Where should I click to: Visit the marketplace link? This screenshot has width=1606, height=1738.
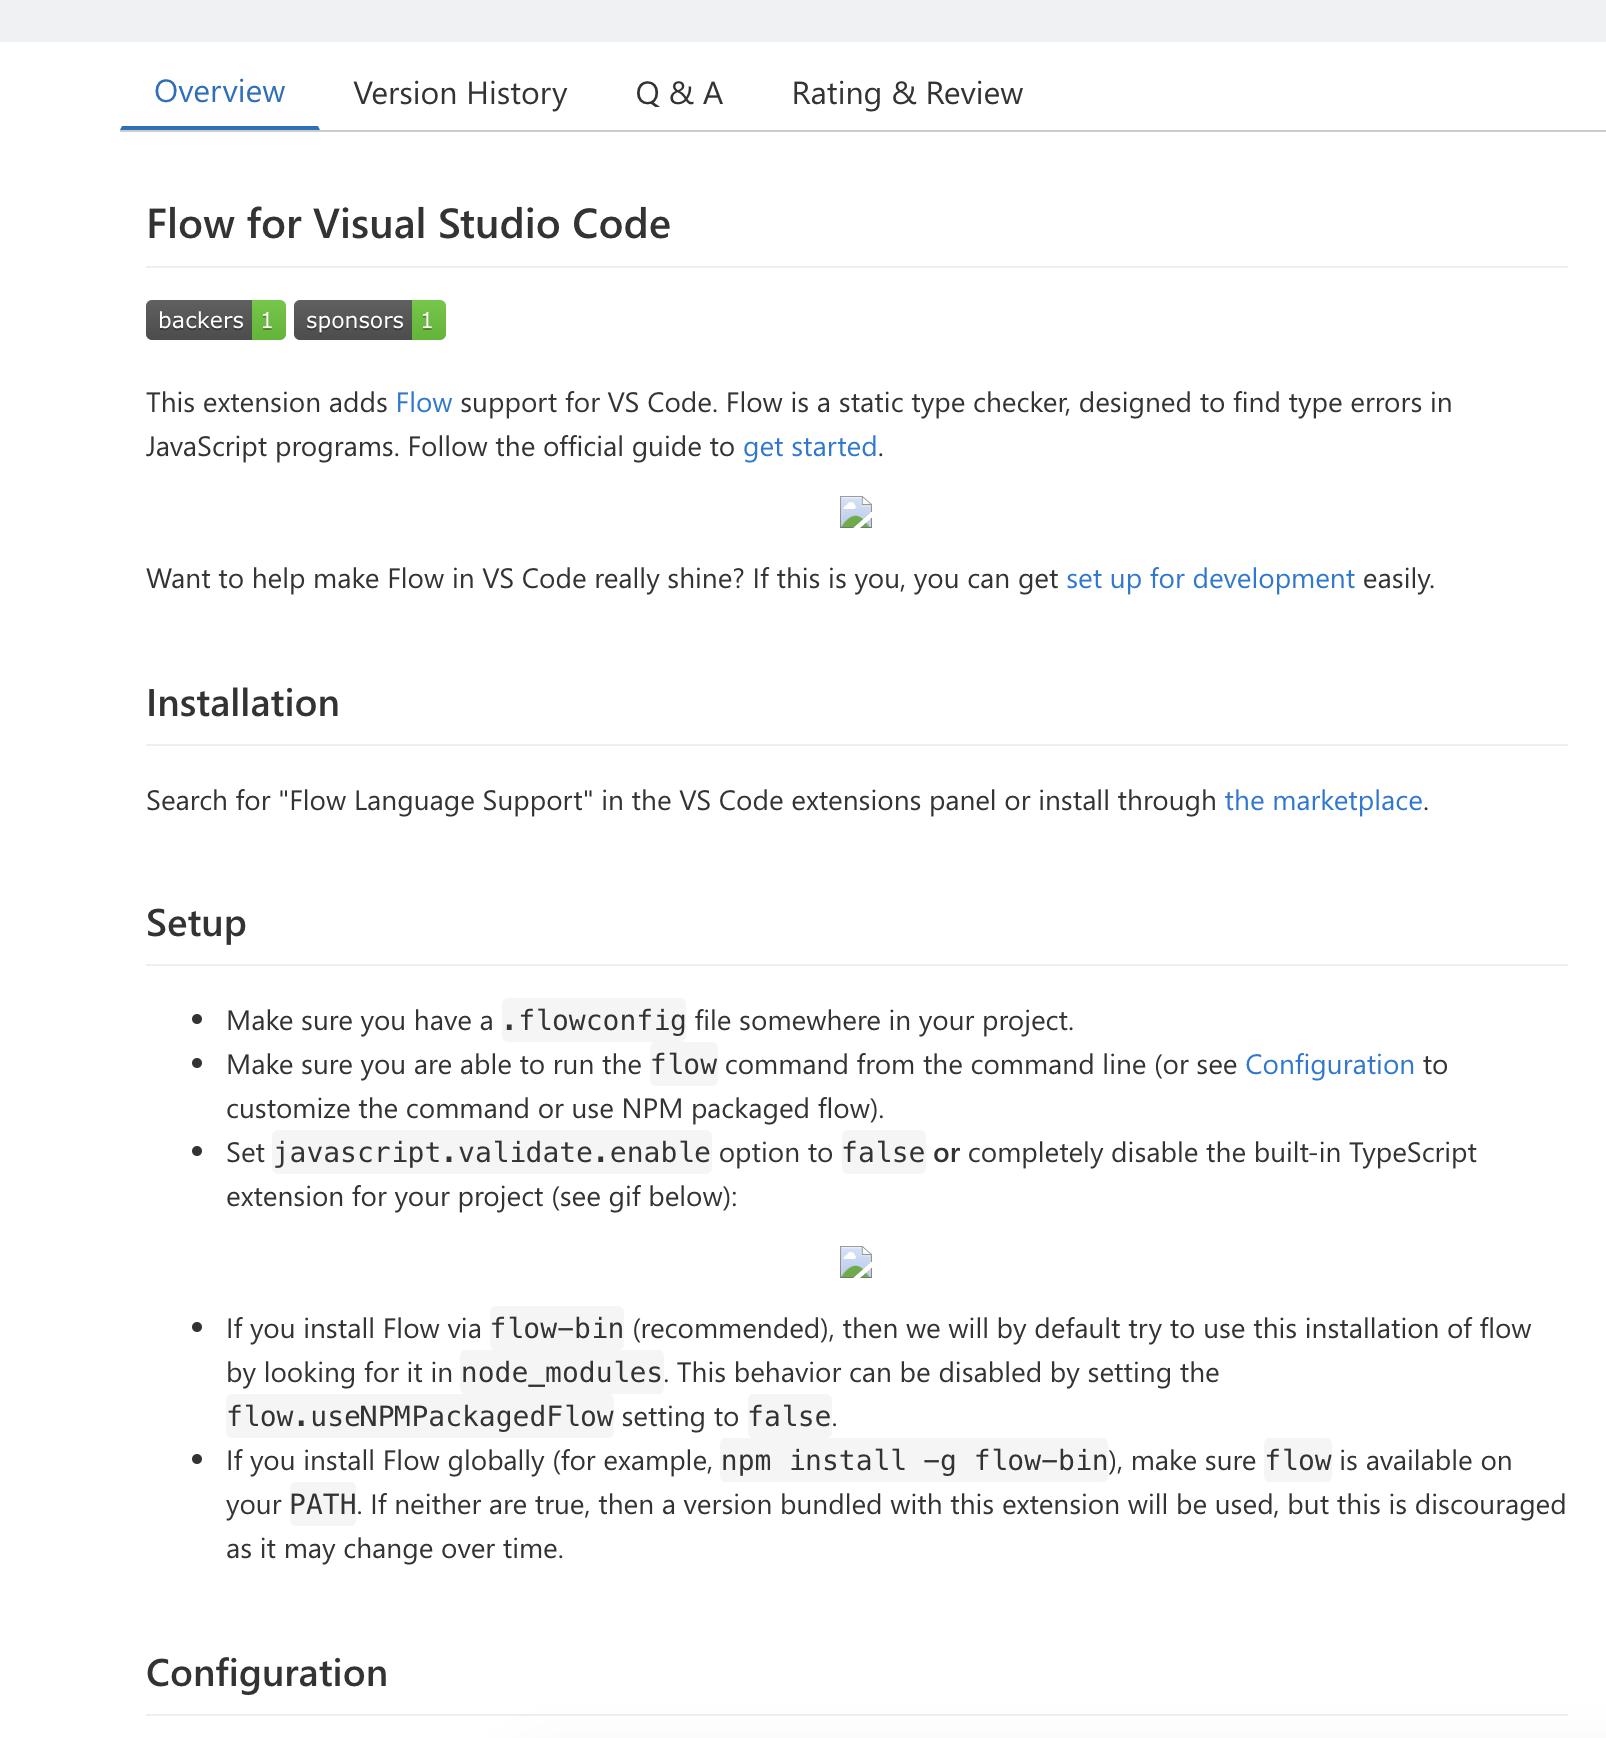click(x=1323, y=800)
